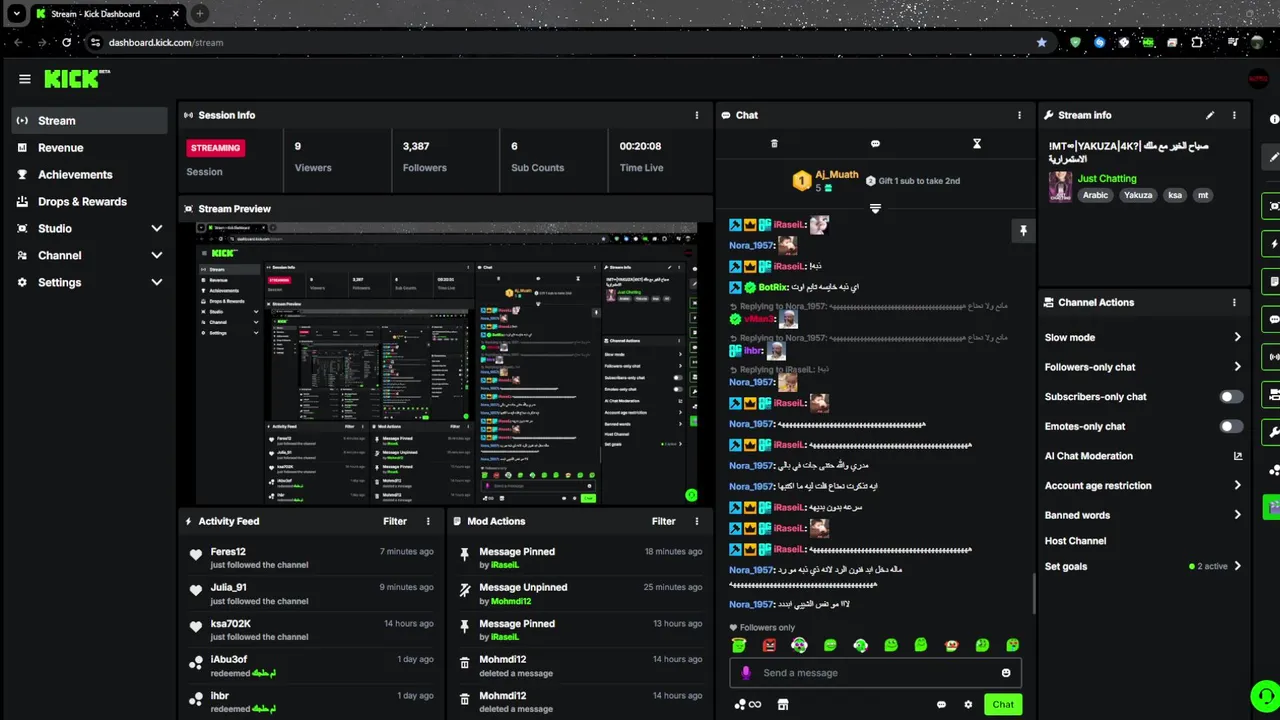Click Julia_91 in Activity Feed

coord(228,588)
